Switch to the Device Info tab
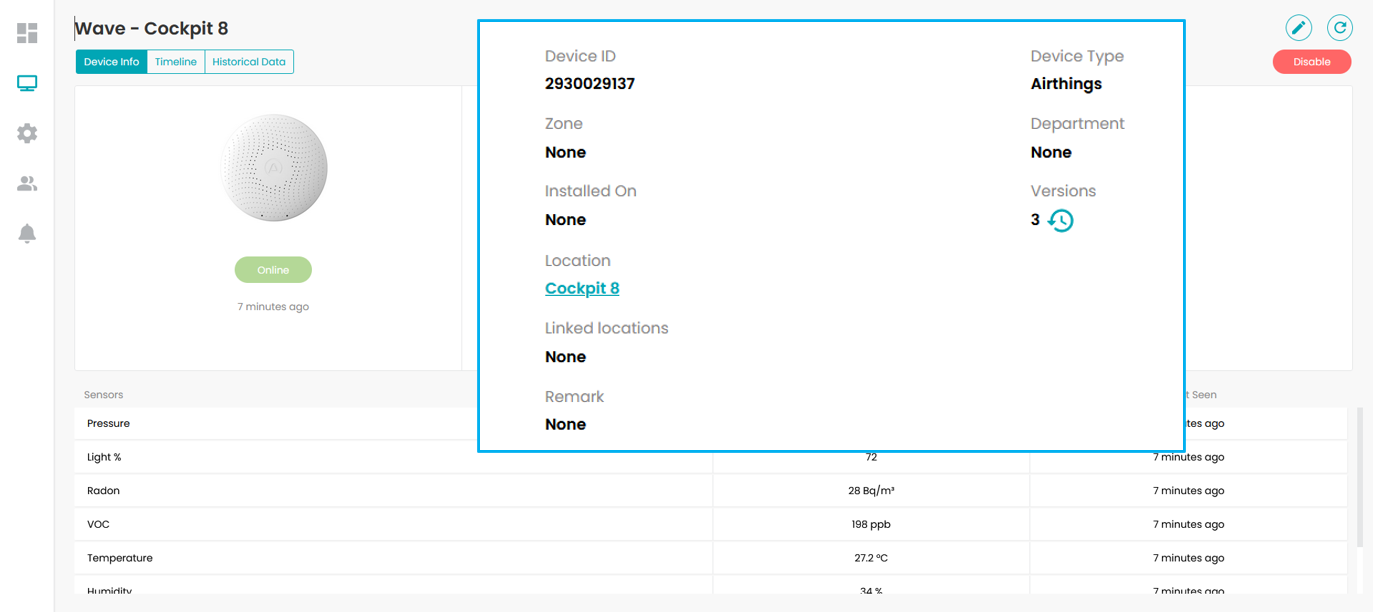 (111, 62)
